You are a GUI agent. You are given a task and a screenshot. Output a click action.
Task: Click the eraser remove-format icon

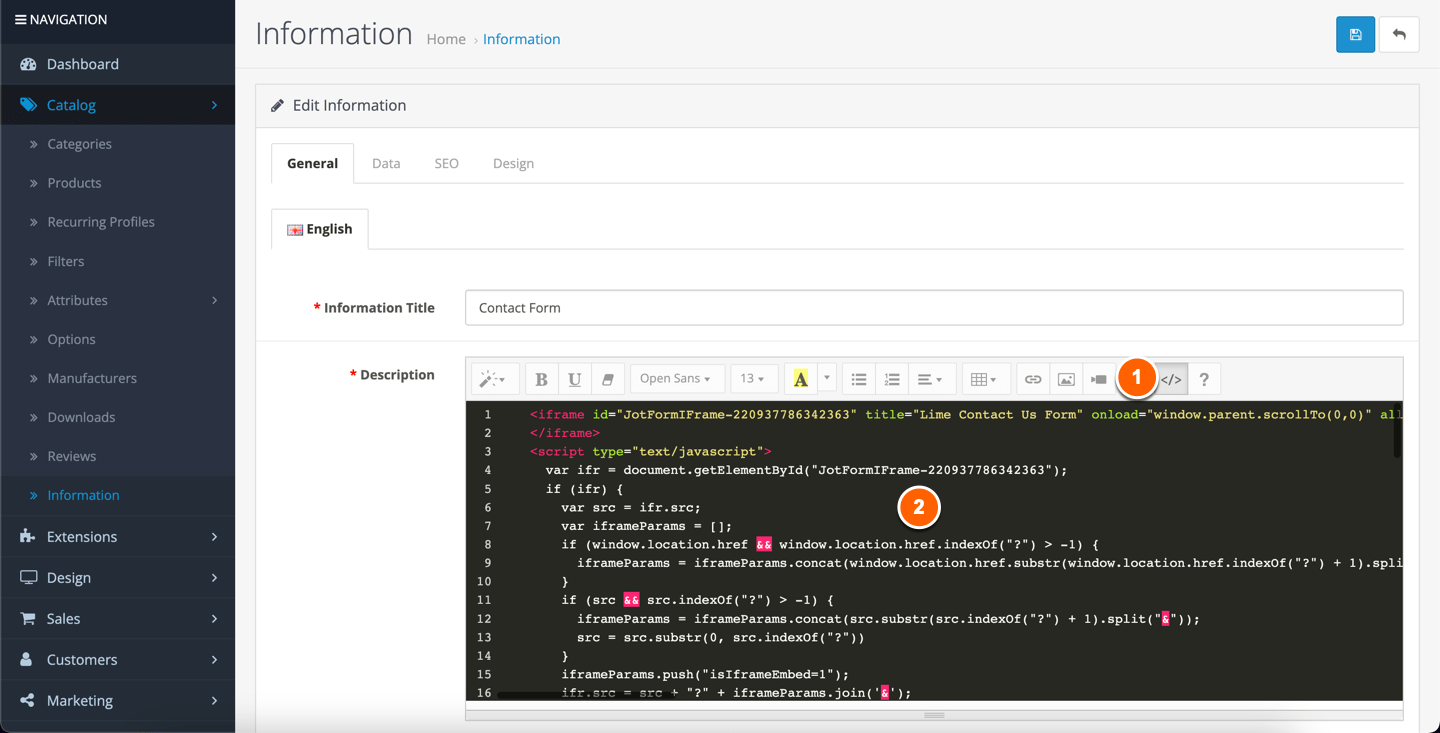(x=607, y=380)
